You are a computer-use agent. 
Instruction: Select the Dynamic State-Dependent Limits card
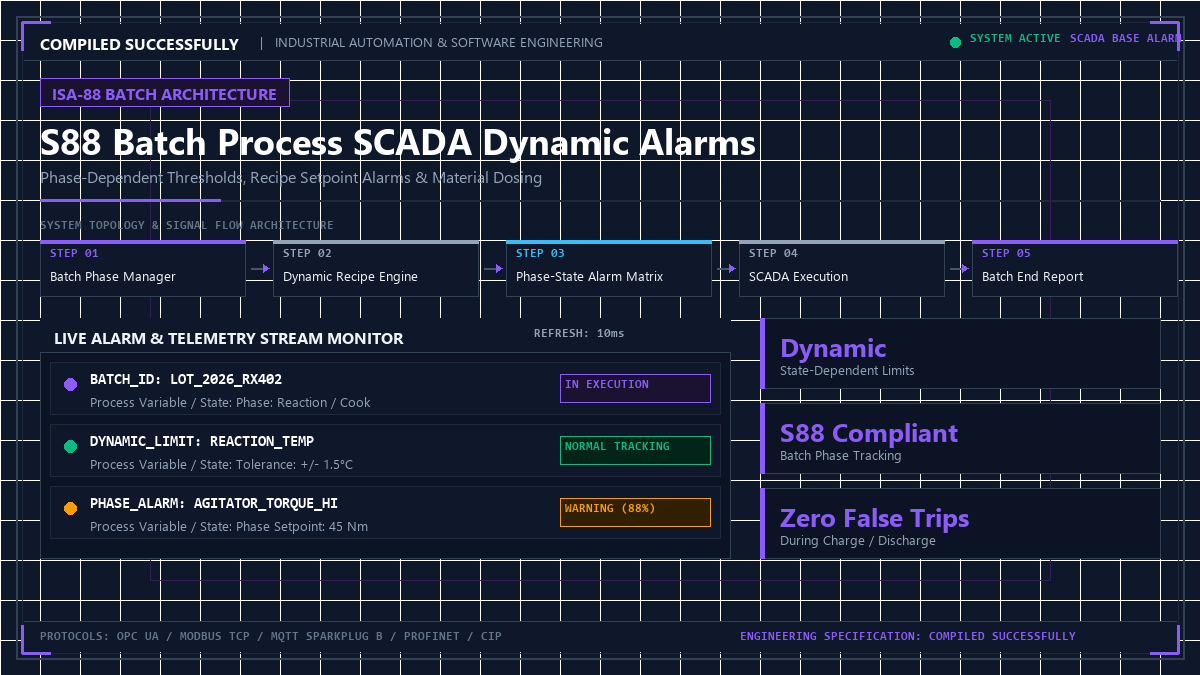click(961, 353)
